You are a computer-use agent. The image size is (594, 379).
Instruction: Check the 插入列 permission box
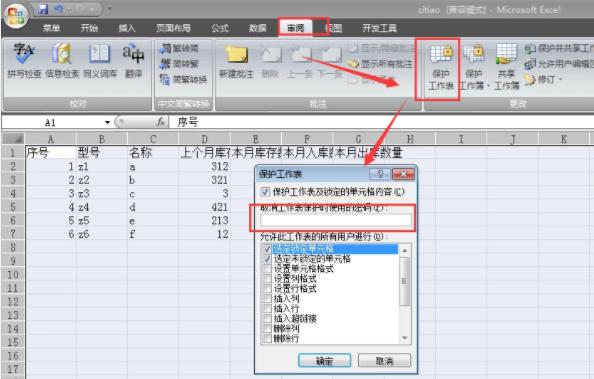[267, 298]
